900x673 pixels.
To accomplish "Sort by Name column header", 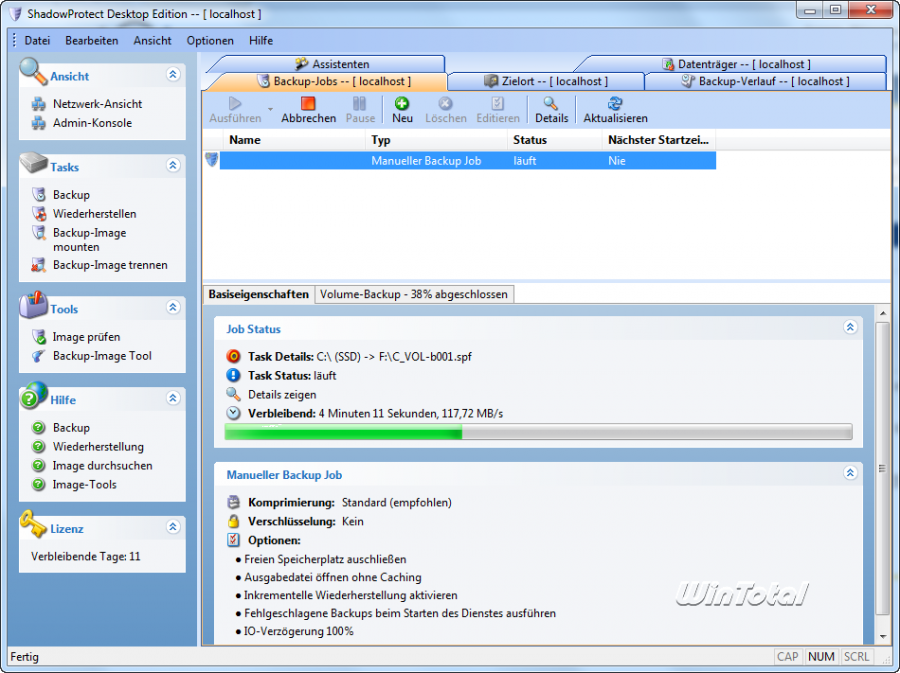I will click(x=293, y=140).
